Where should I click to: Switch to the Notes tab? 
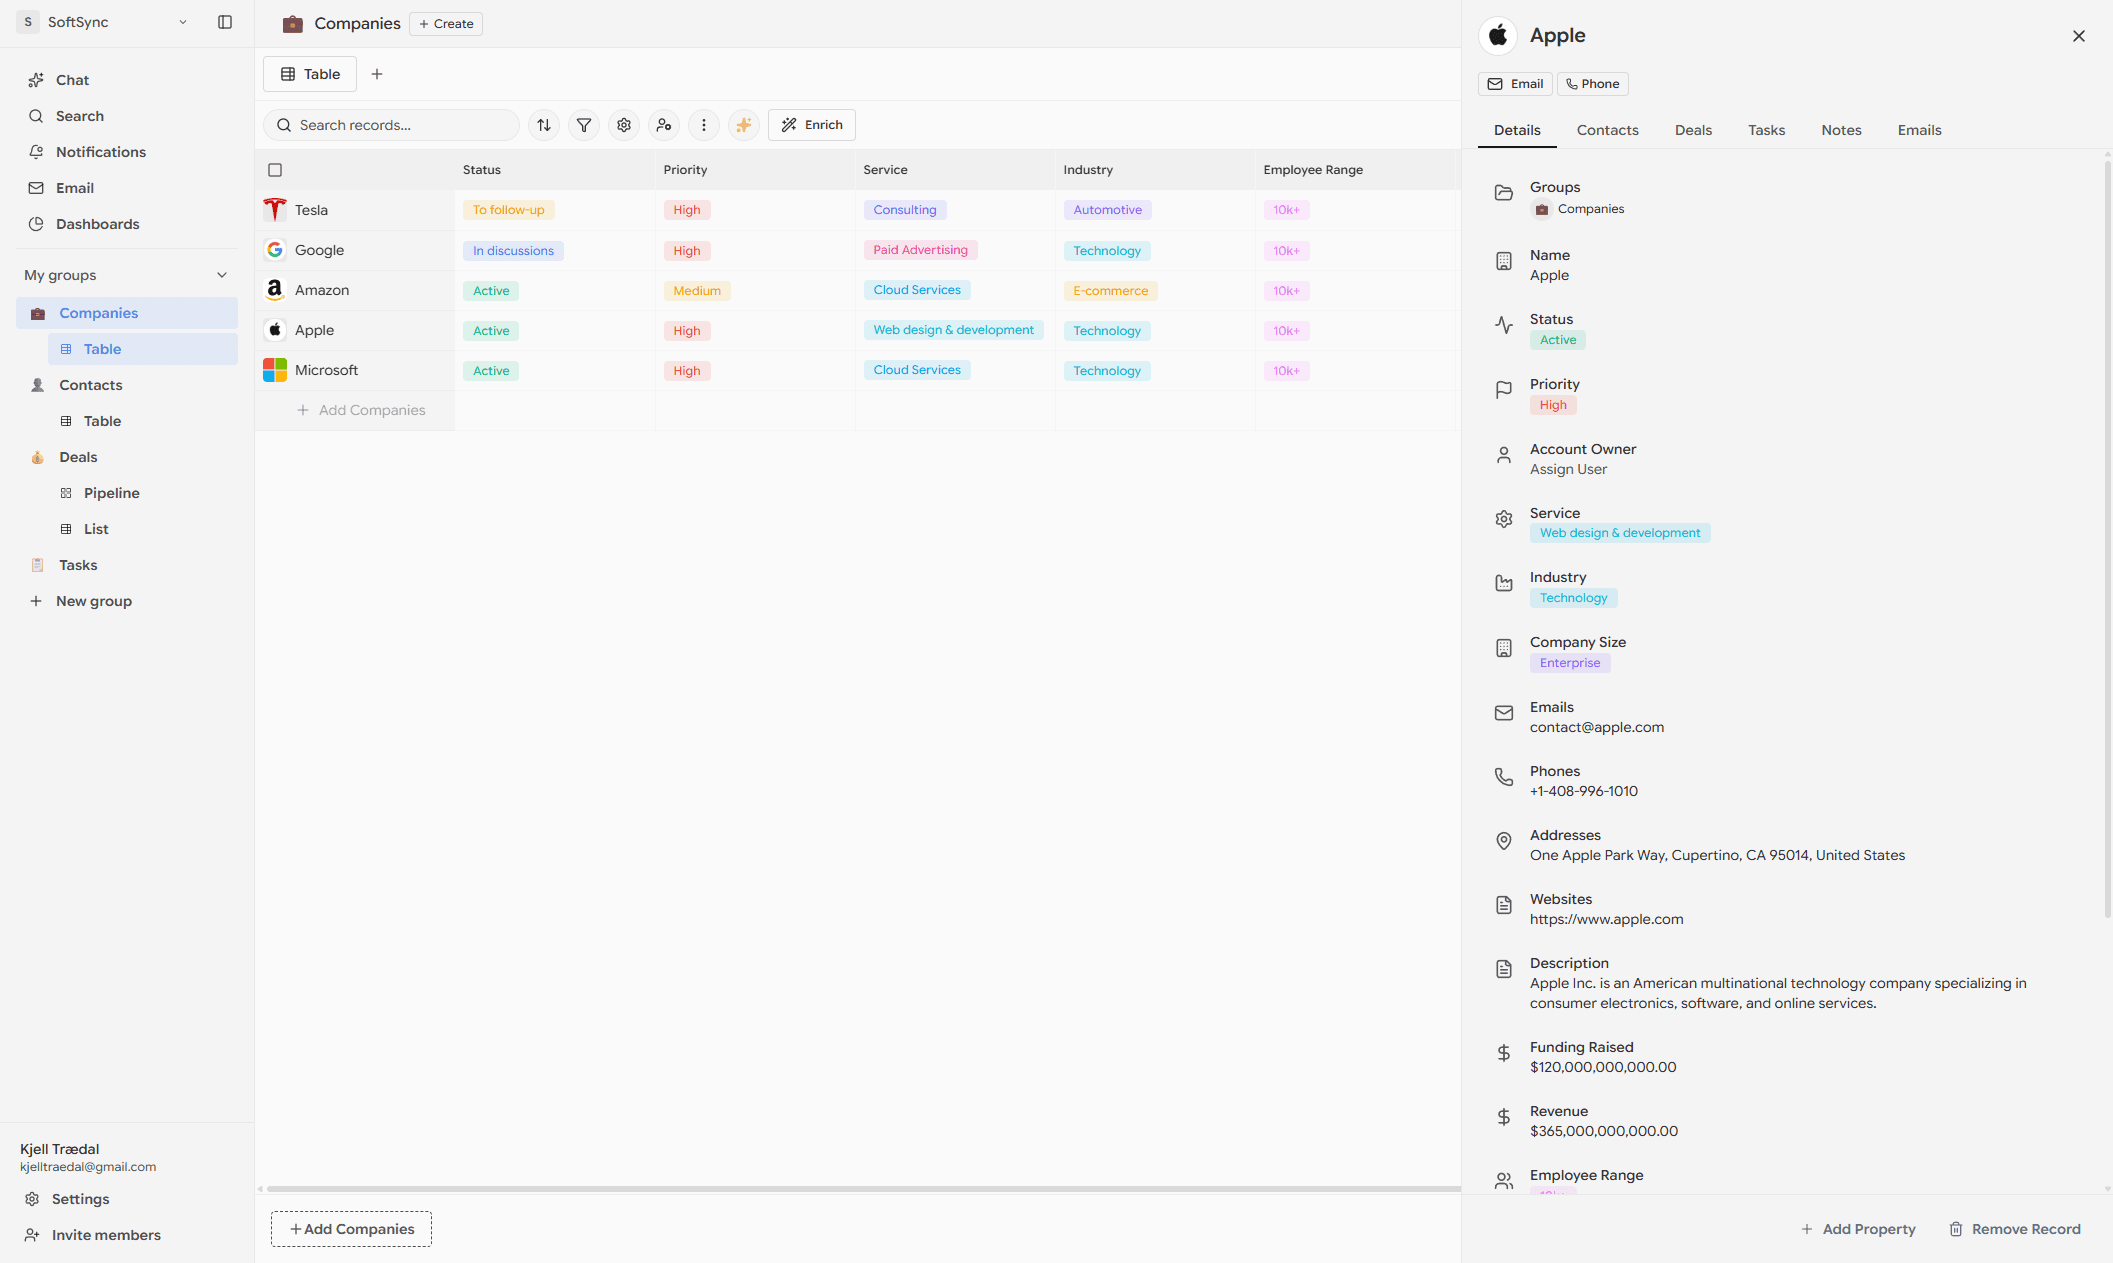click(x=1841, y=130)
